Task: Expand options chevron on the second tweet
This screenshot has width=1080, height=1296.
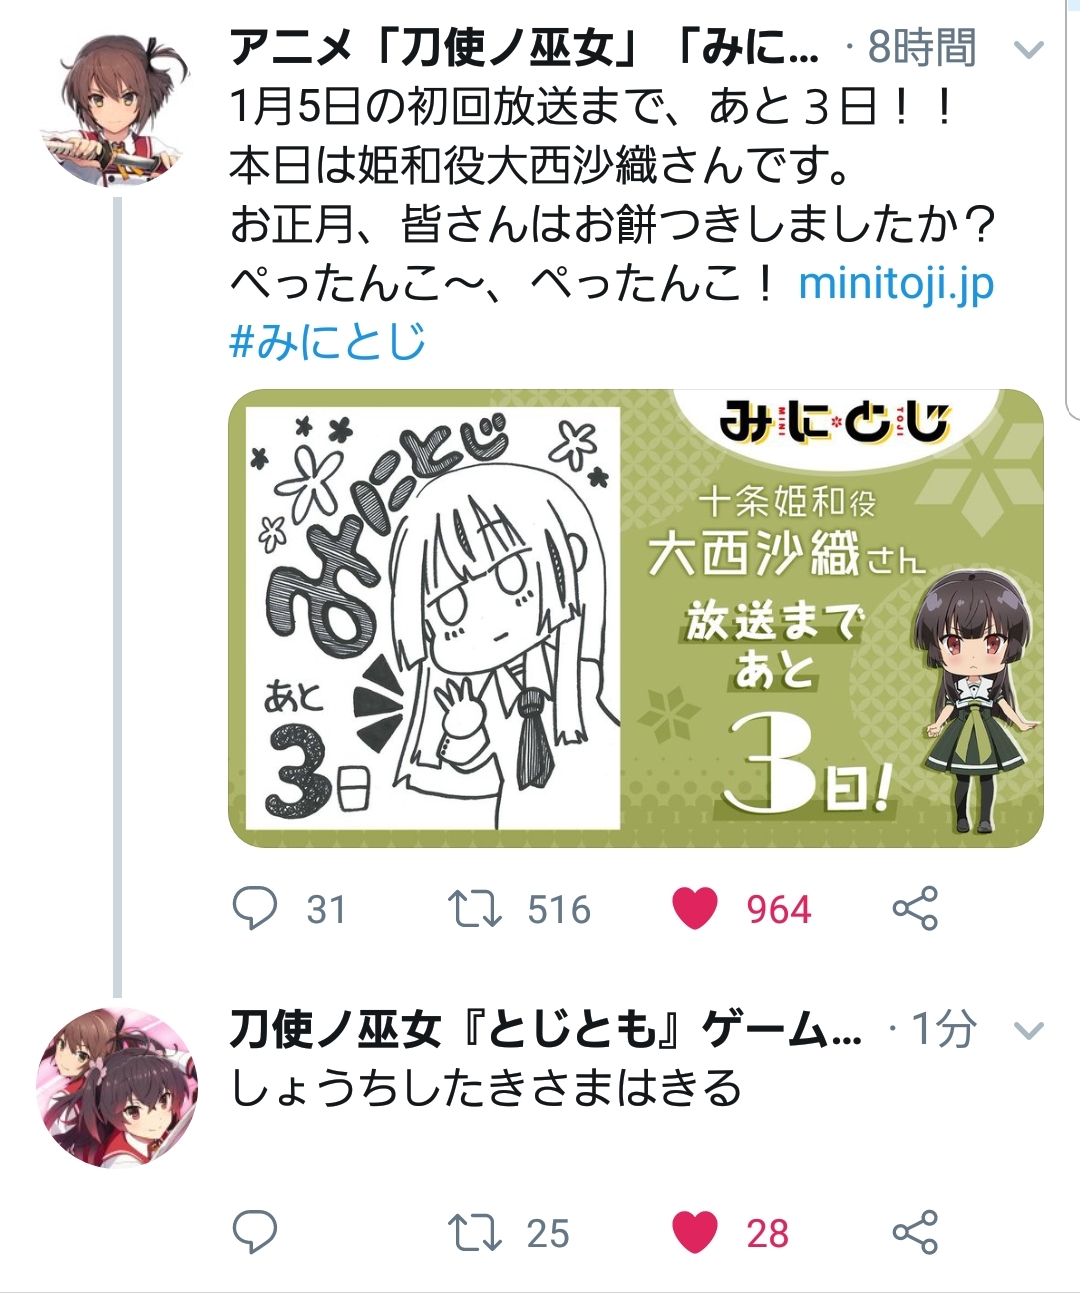Action: coord(1029,1030)
